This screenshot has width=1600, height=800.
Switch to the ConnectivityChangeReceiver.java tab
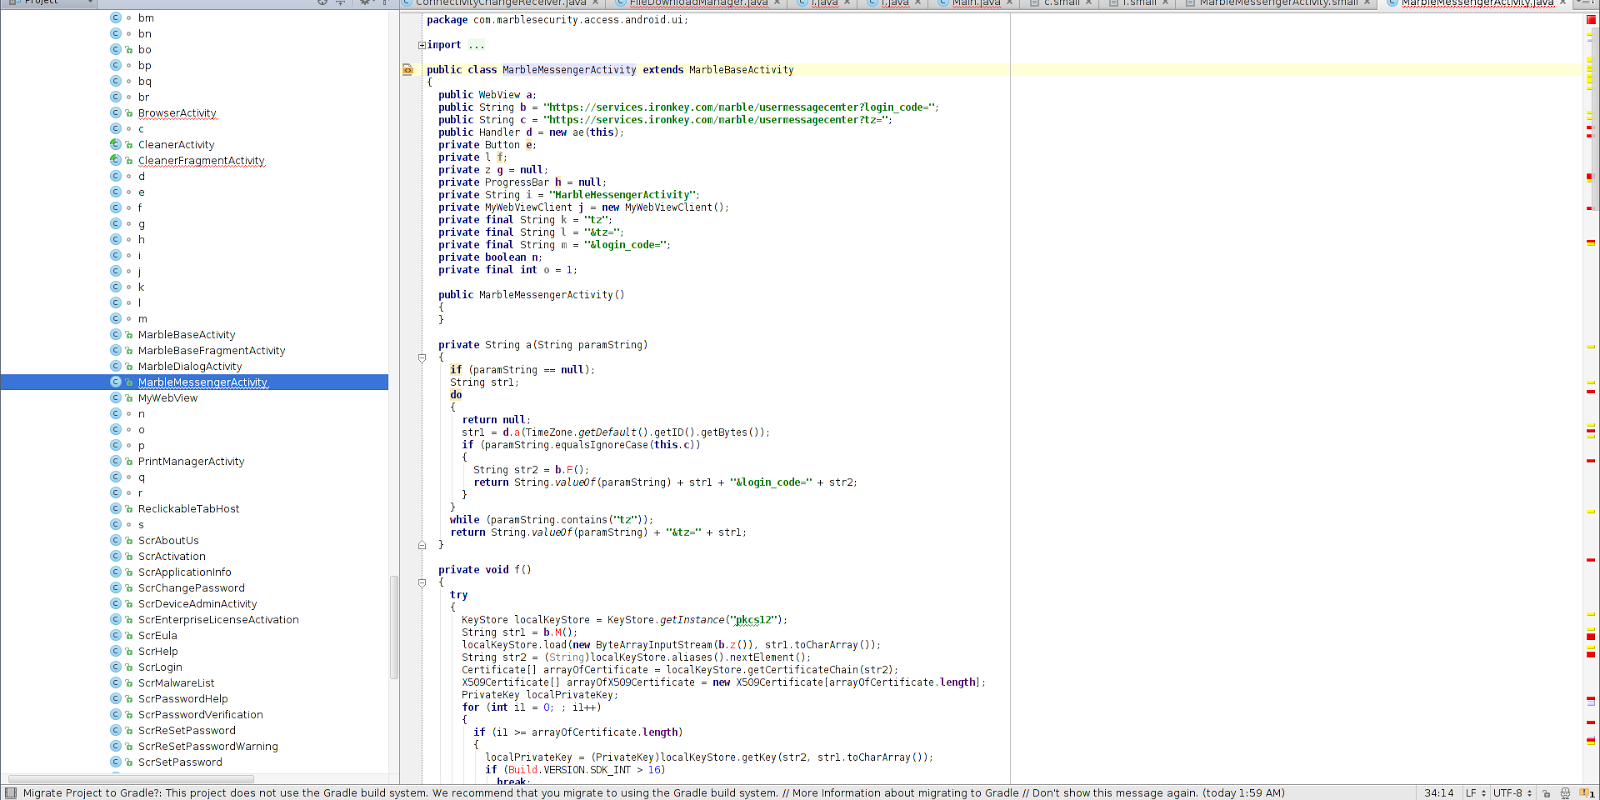[x=503, y=3]
